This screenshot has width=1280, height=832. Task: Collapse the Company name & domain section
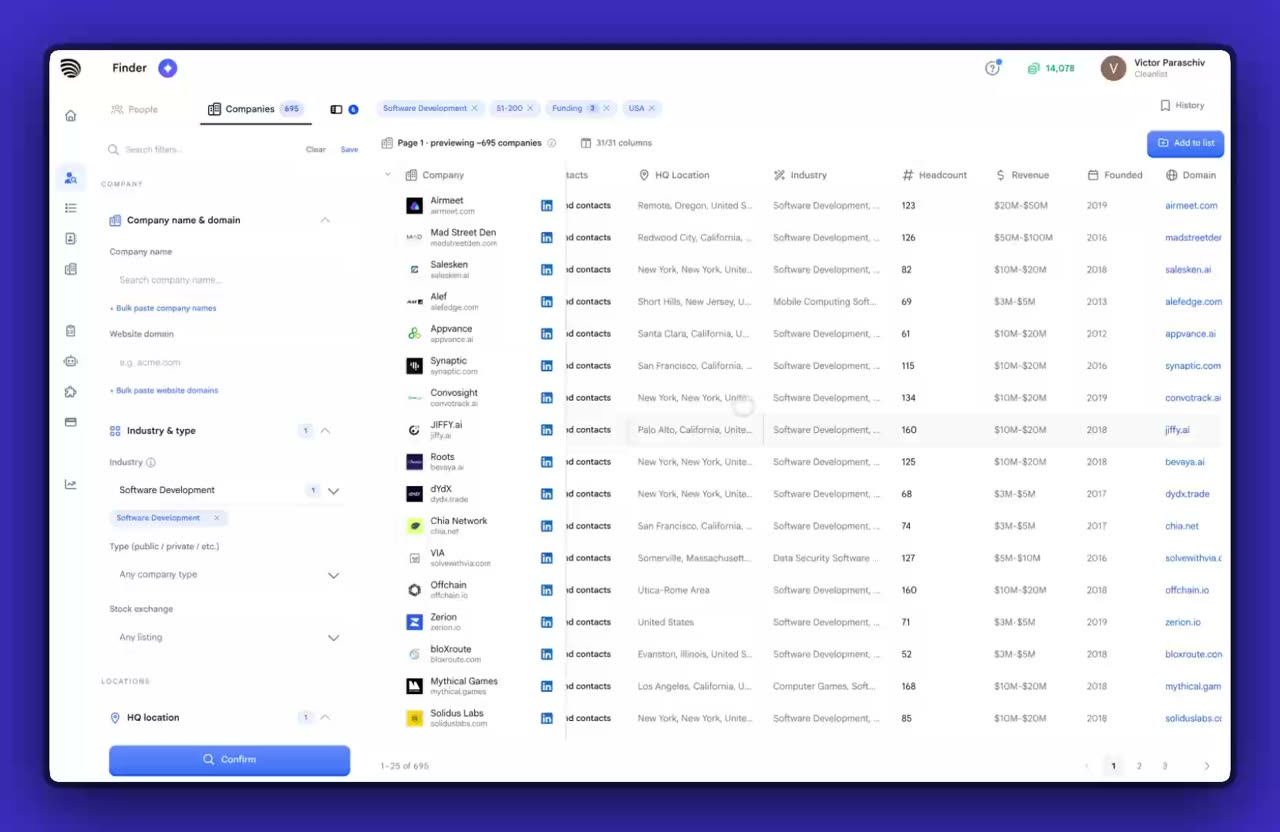tap(324, 220)
